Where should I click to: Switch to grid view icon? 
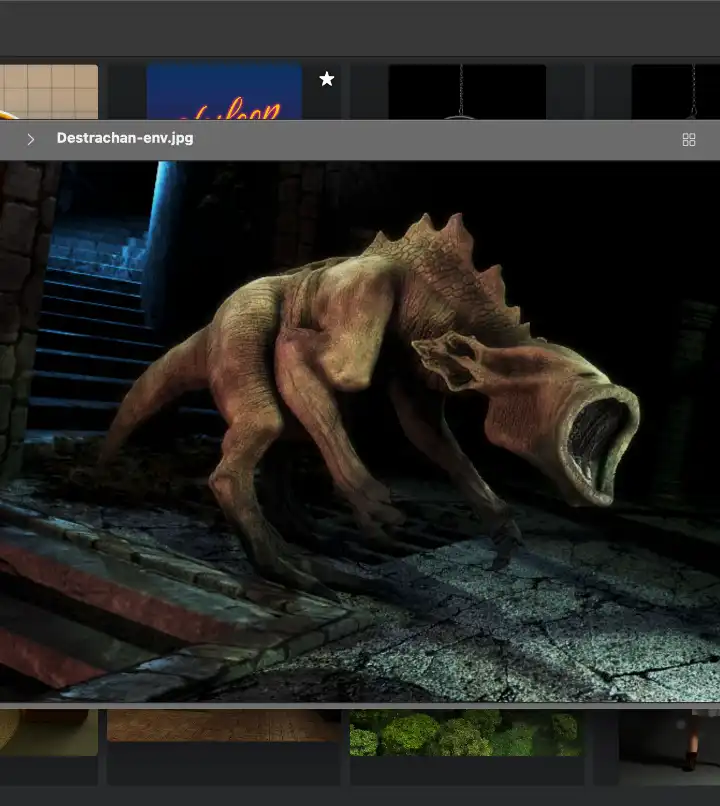689,140
